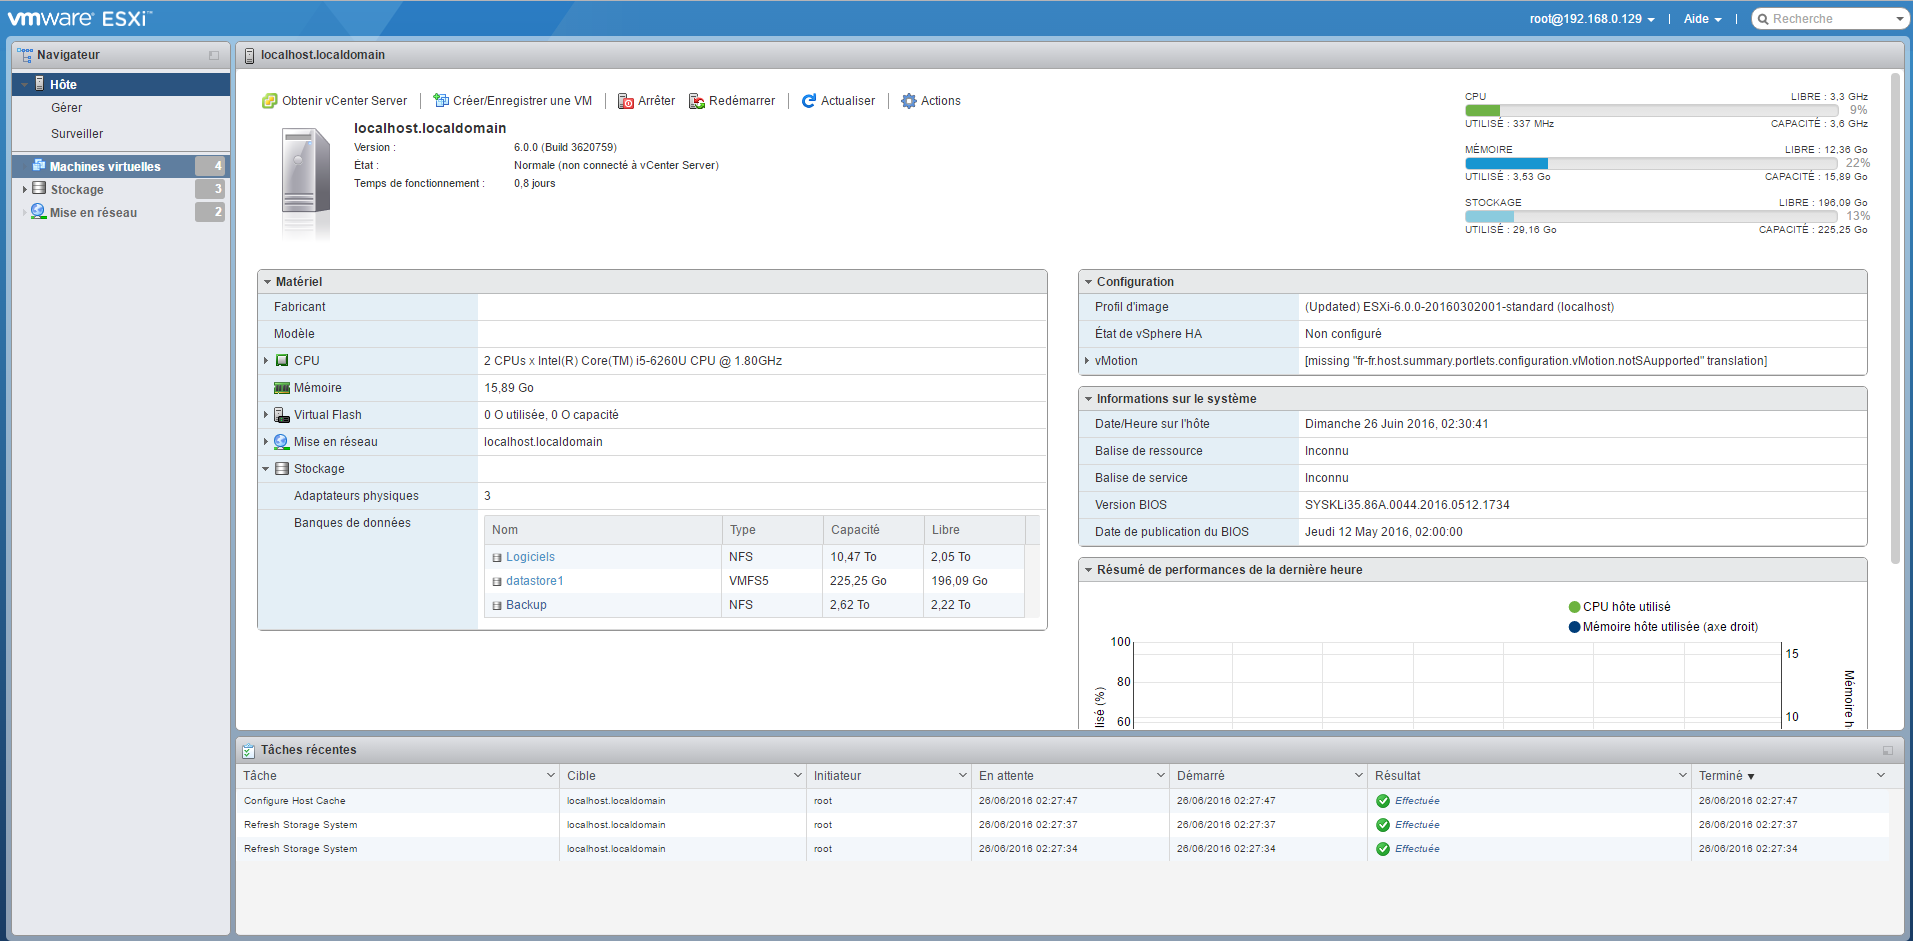
Task: Open the Cible column dropdown
Action: click(x=797, y=776)
